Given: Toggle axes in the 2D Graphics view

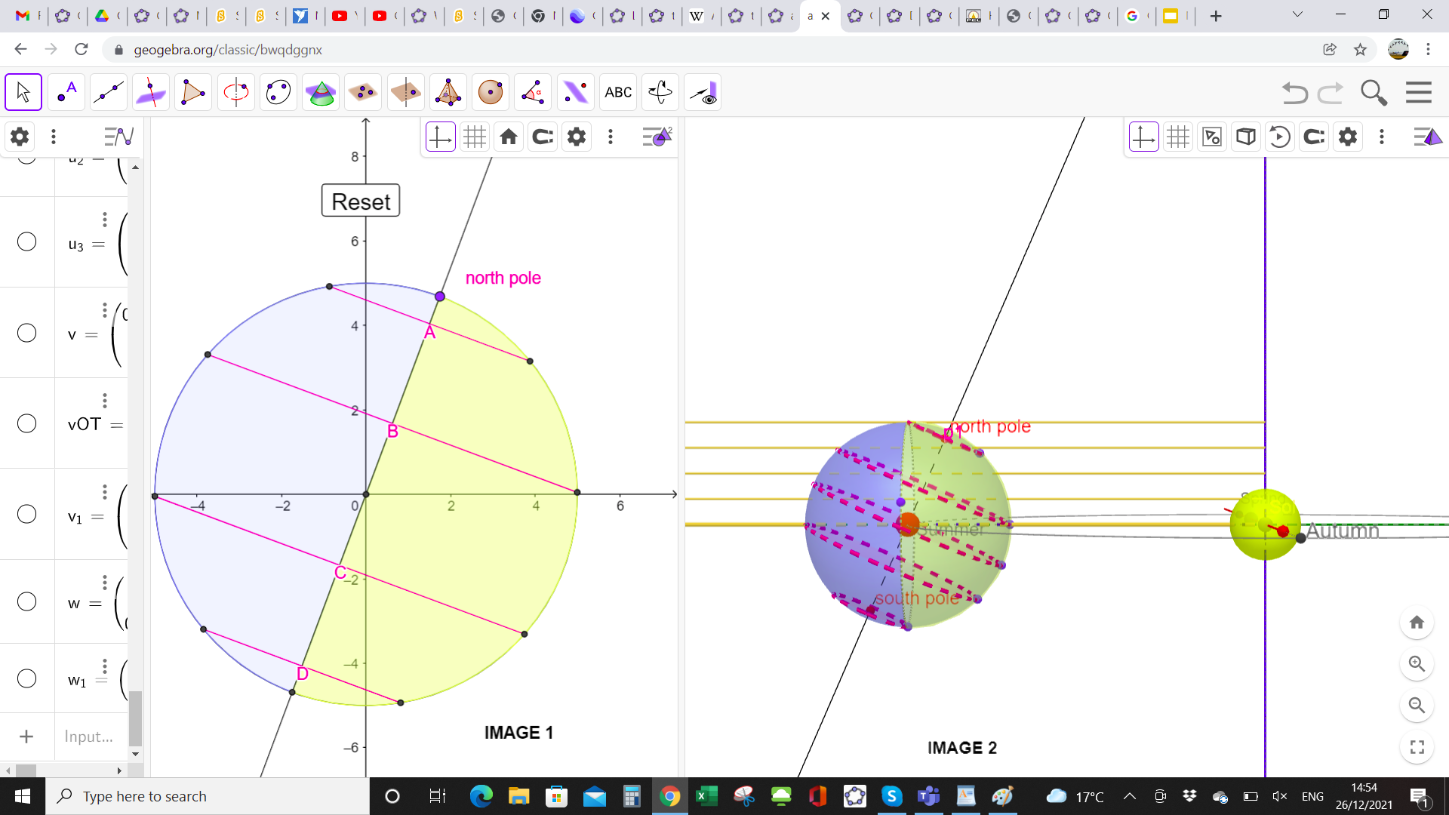Looking at the screenshot, I should 440,137.
